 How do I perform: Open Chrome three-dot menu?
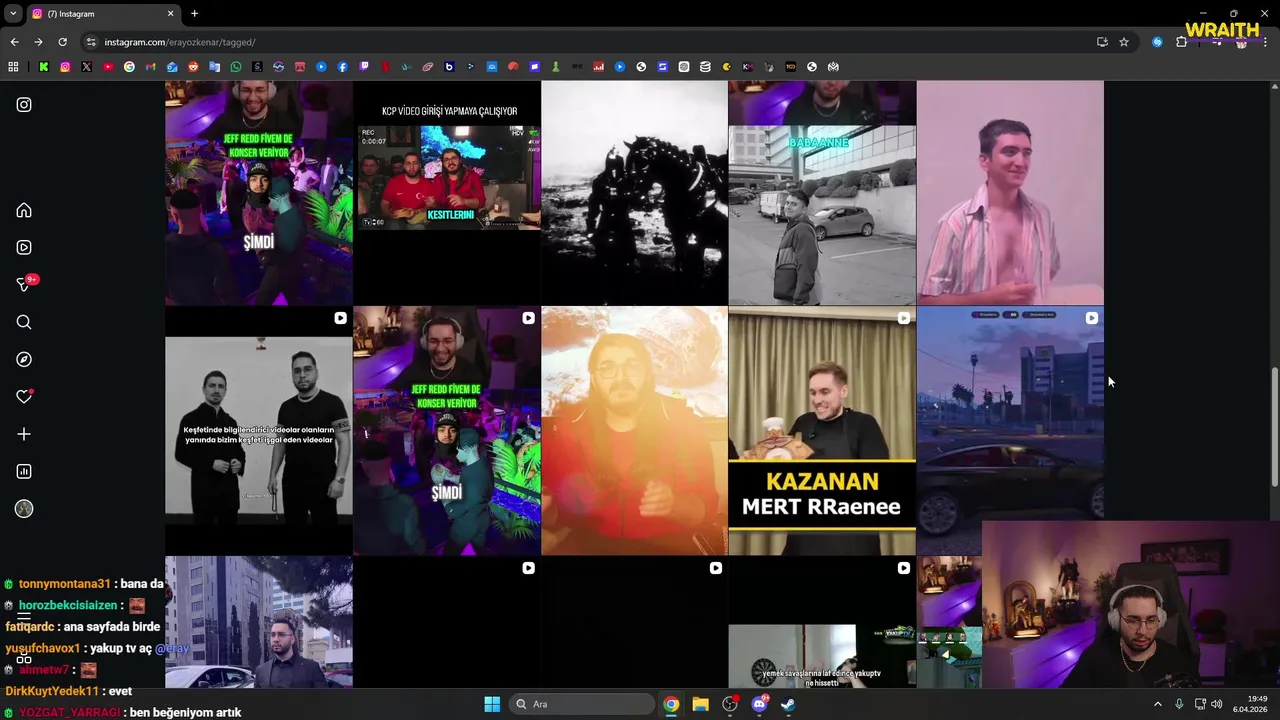1265,42
